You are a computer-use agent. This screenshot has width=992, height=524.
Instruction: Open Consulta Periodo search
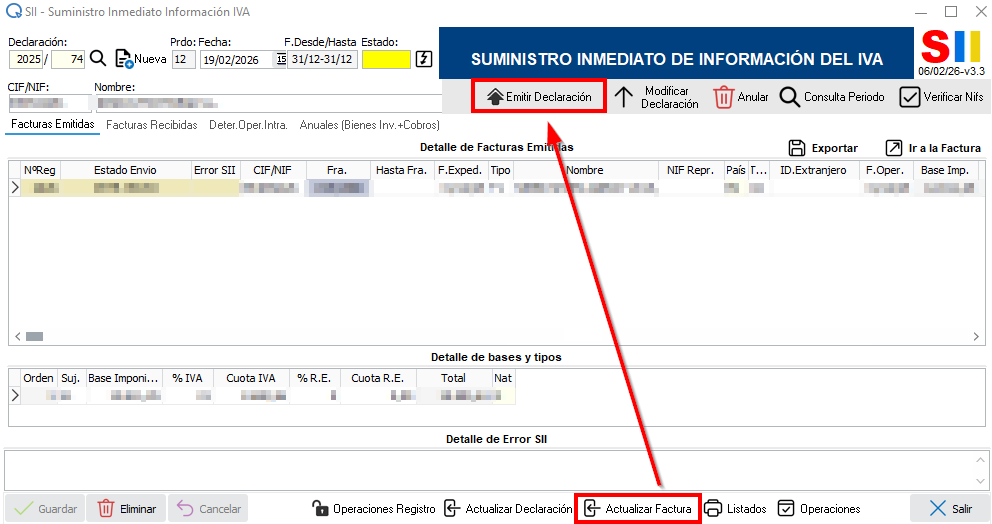point(832,97)
